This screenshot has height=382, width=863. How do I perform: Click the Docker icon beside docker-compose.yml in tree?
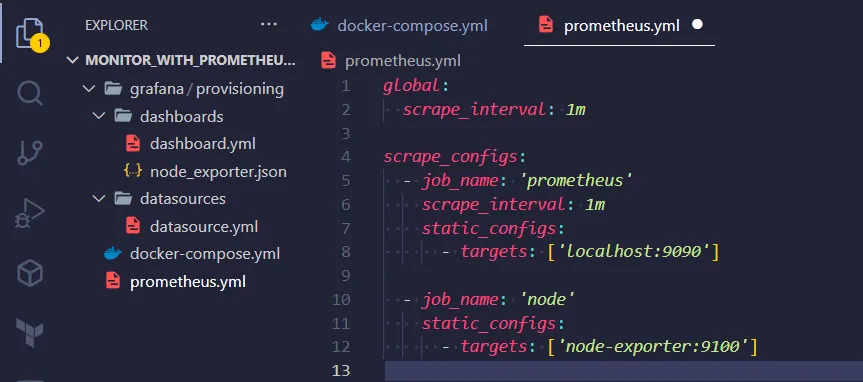pyautogui.click(x=113, y=254)
